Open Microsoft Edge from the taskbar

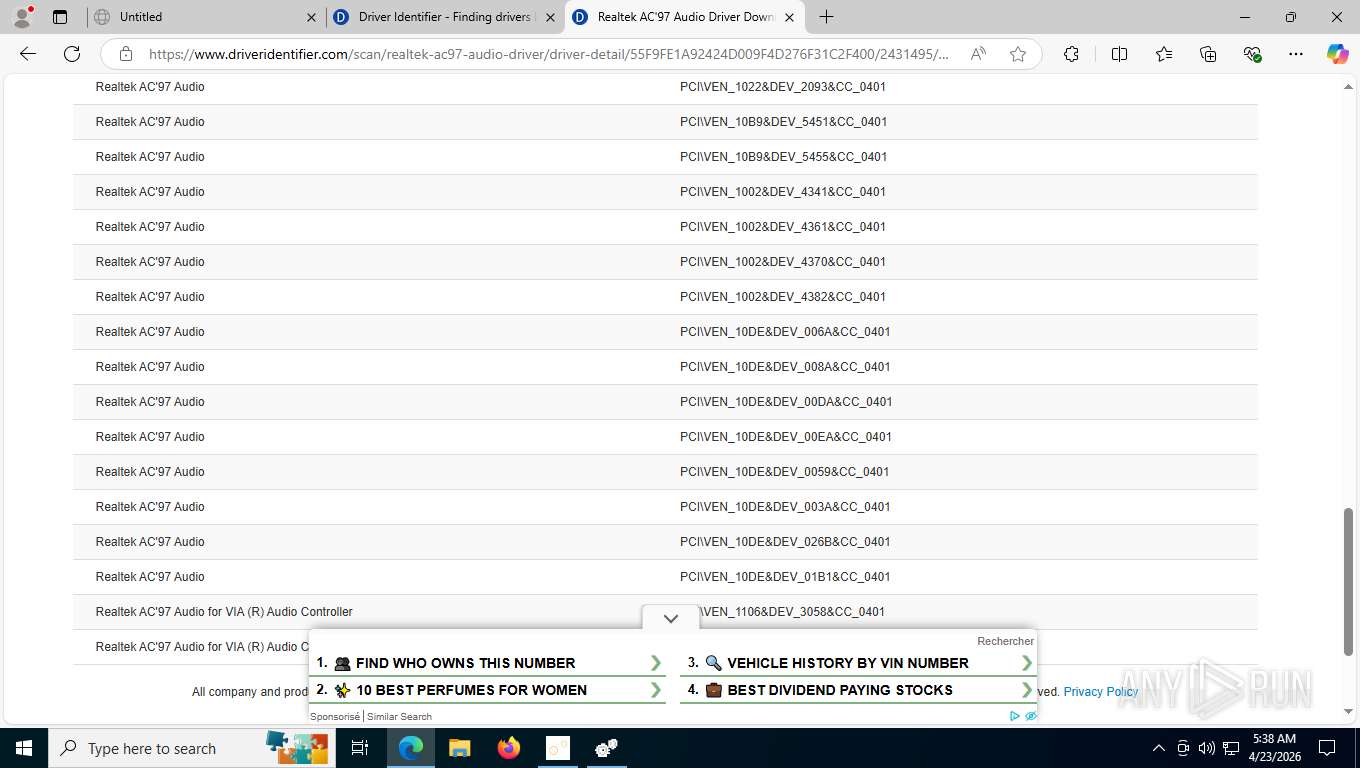[410, 748]
